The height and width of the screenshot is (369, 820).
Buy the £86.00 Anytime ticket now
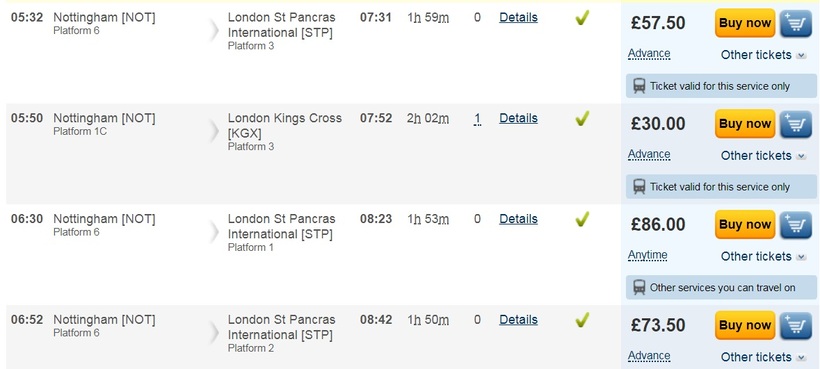pos(745,225)
